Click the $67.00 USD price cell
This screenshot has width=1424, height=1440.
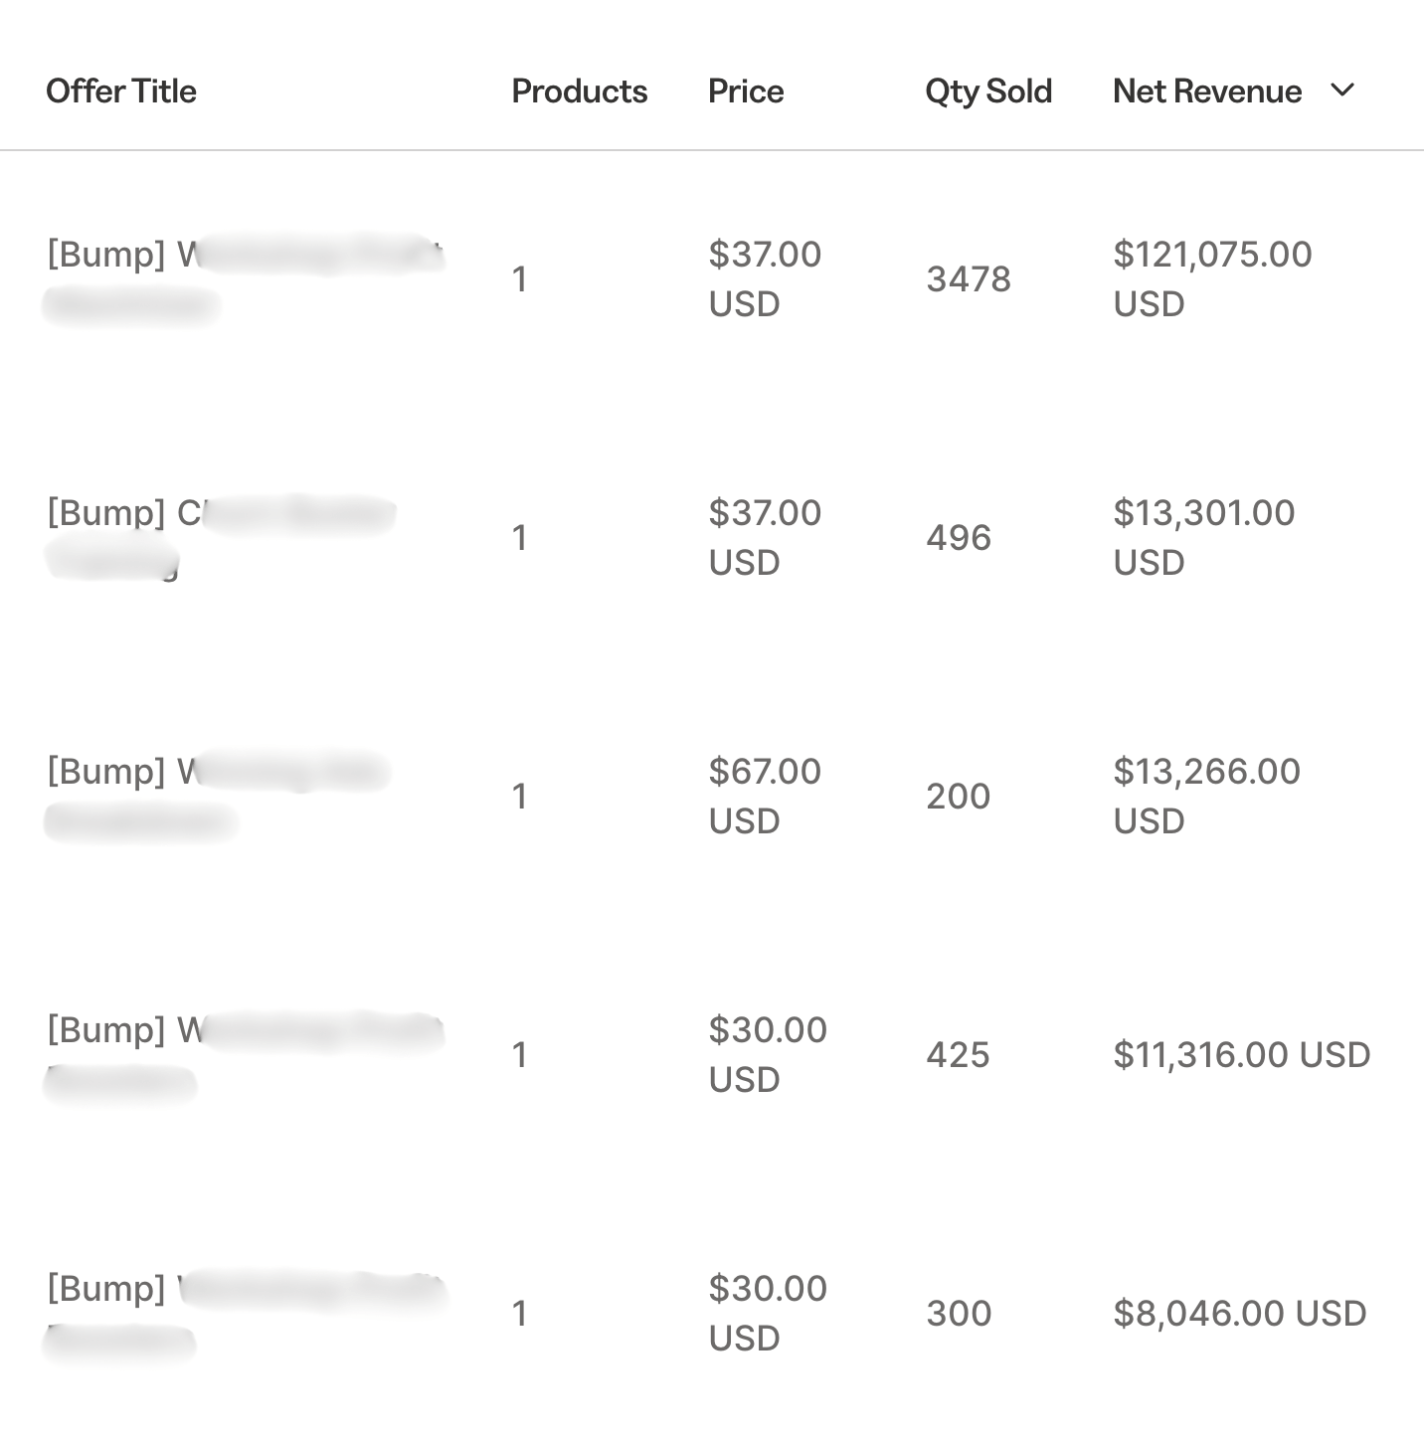click(x=764, y=796)
